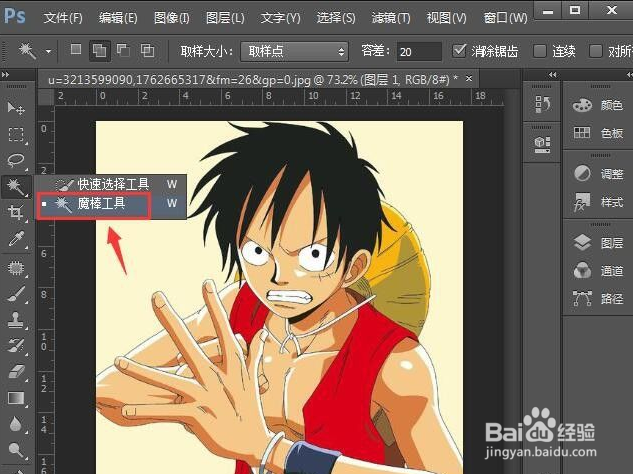Screen dimensions: 633x474
Task: Open the 图像(I) menu
Action: 172,18
